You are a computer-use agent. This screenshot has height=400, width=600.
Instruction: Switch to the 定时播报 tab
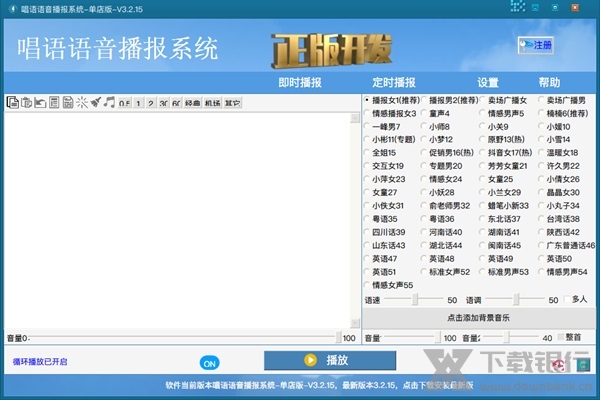[x=394, y=82]
